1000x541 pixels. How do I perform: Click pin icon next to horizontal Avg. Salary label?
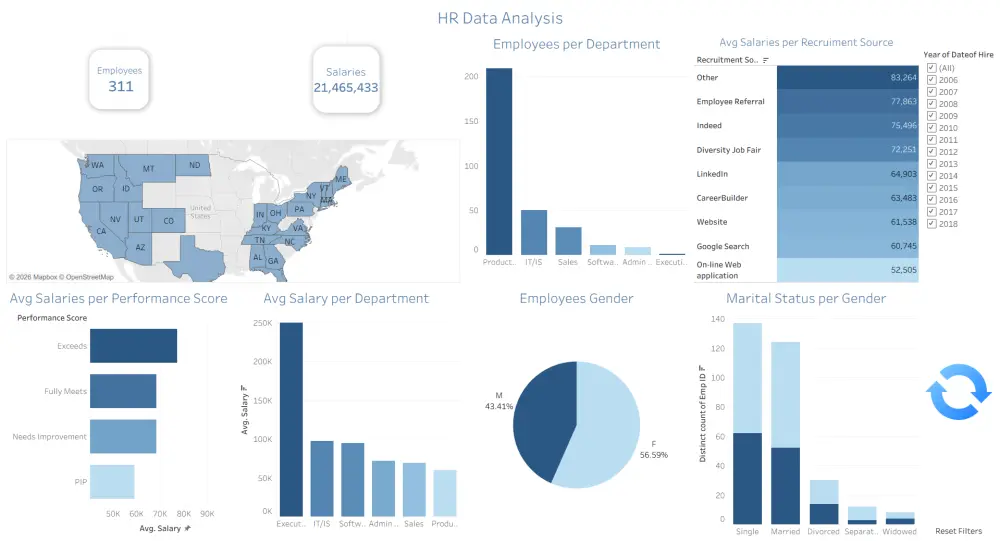click(x=188, y=528)
